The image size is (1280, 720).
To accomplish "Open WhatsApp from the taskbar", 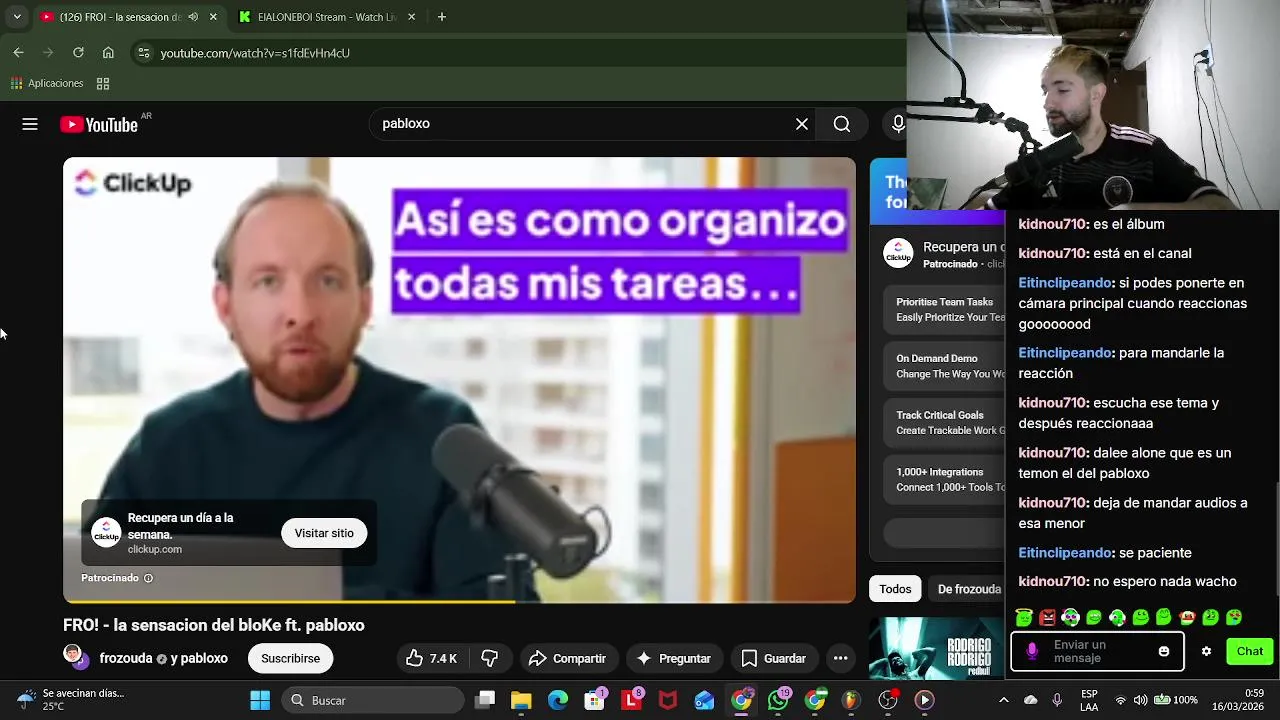I will 778,700.
